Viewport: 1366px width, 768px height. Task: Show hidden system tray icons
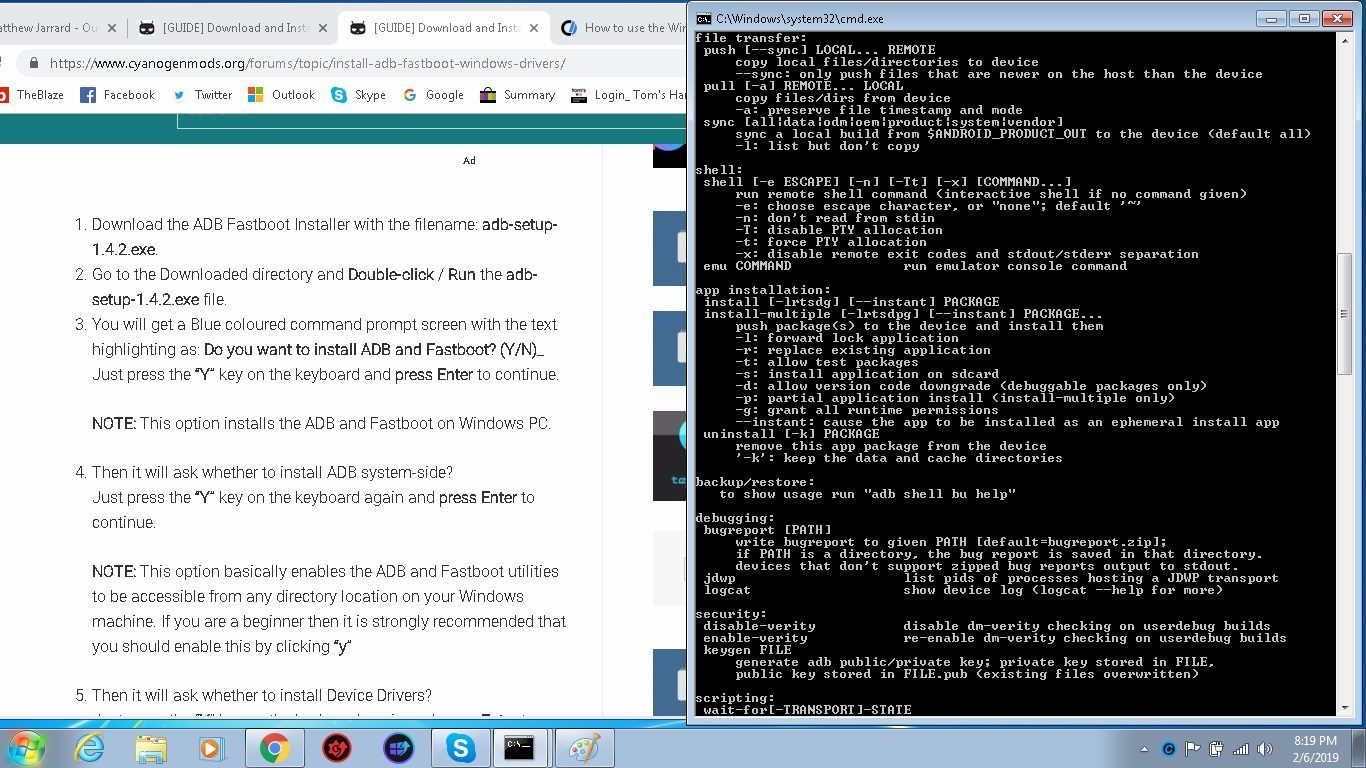1144,749
